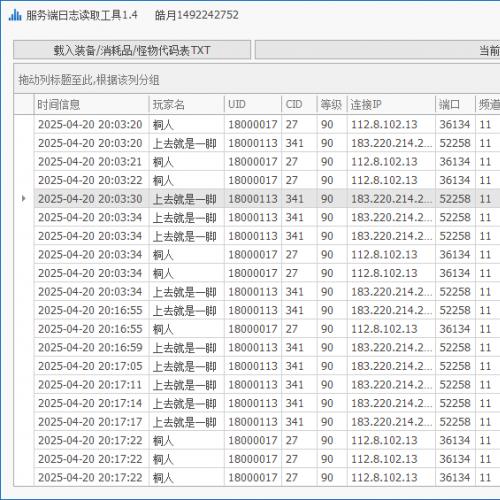Click the 频道 column header
500x500 pixels.
(x=488, y=105)
